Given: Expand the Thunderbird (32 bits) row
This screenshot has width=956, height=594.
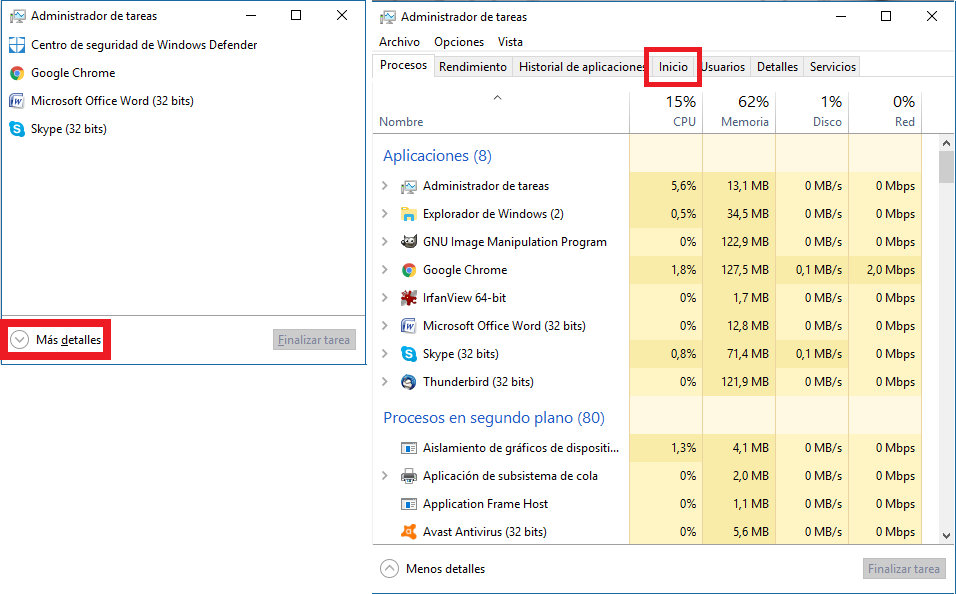Looking at the screenshot, I should click(x=385, y=382).
